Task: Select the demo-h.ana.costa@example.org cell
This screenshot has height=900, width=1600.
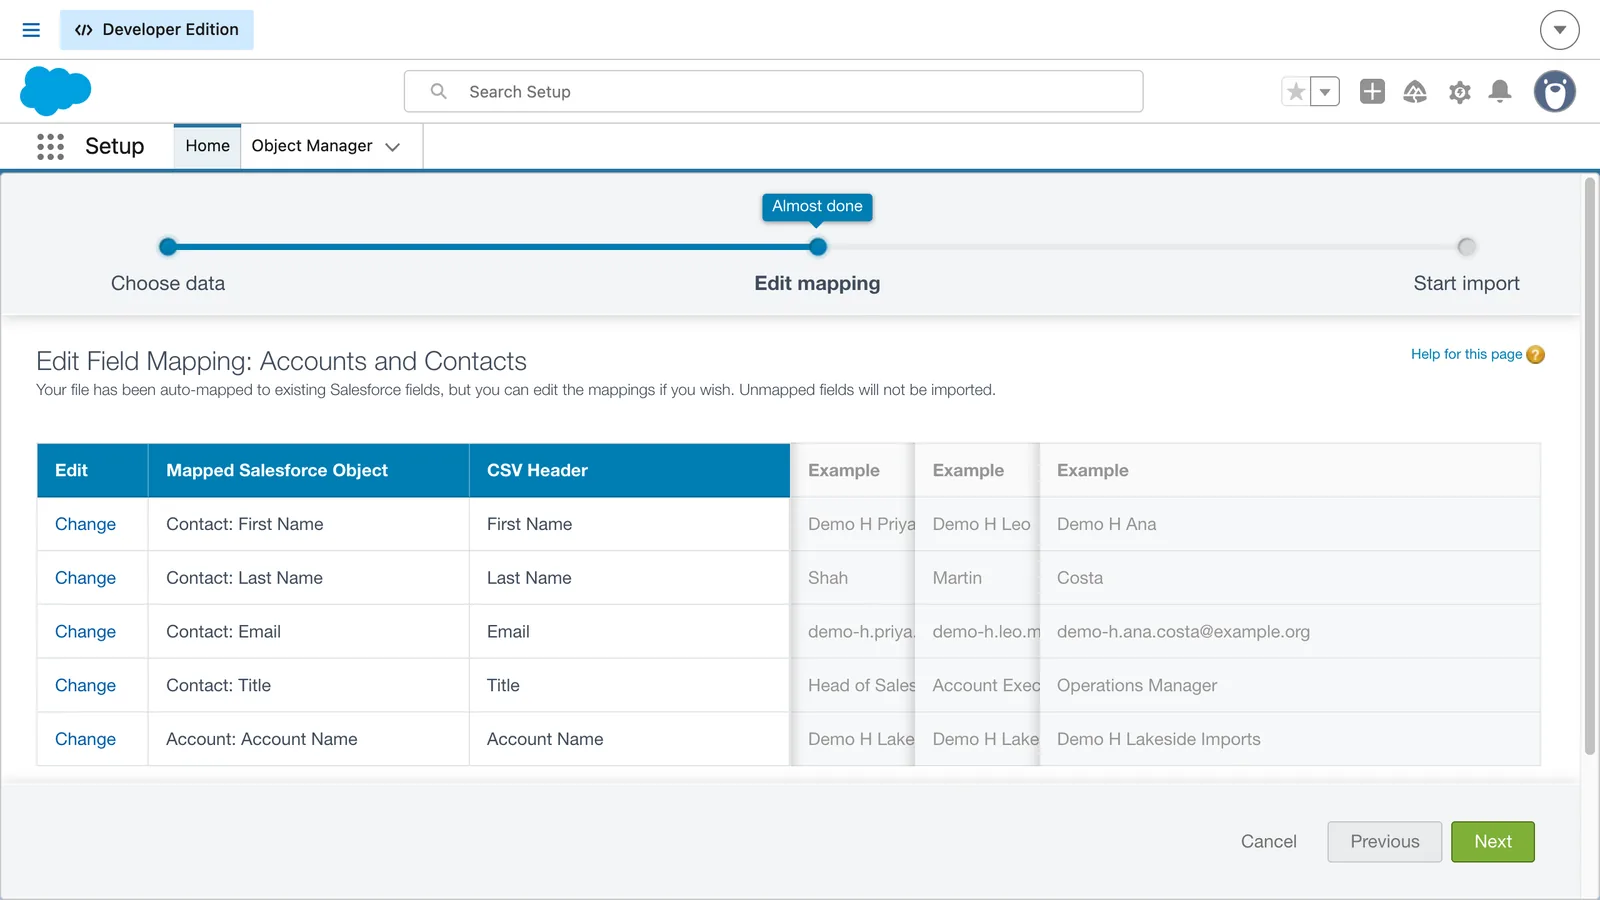Action: [x=1290, y=632]
